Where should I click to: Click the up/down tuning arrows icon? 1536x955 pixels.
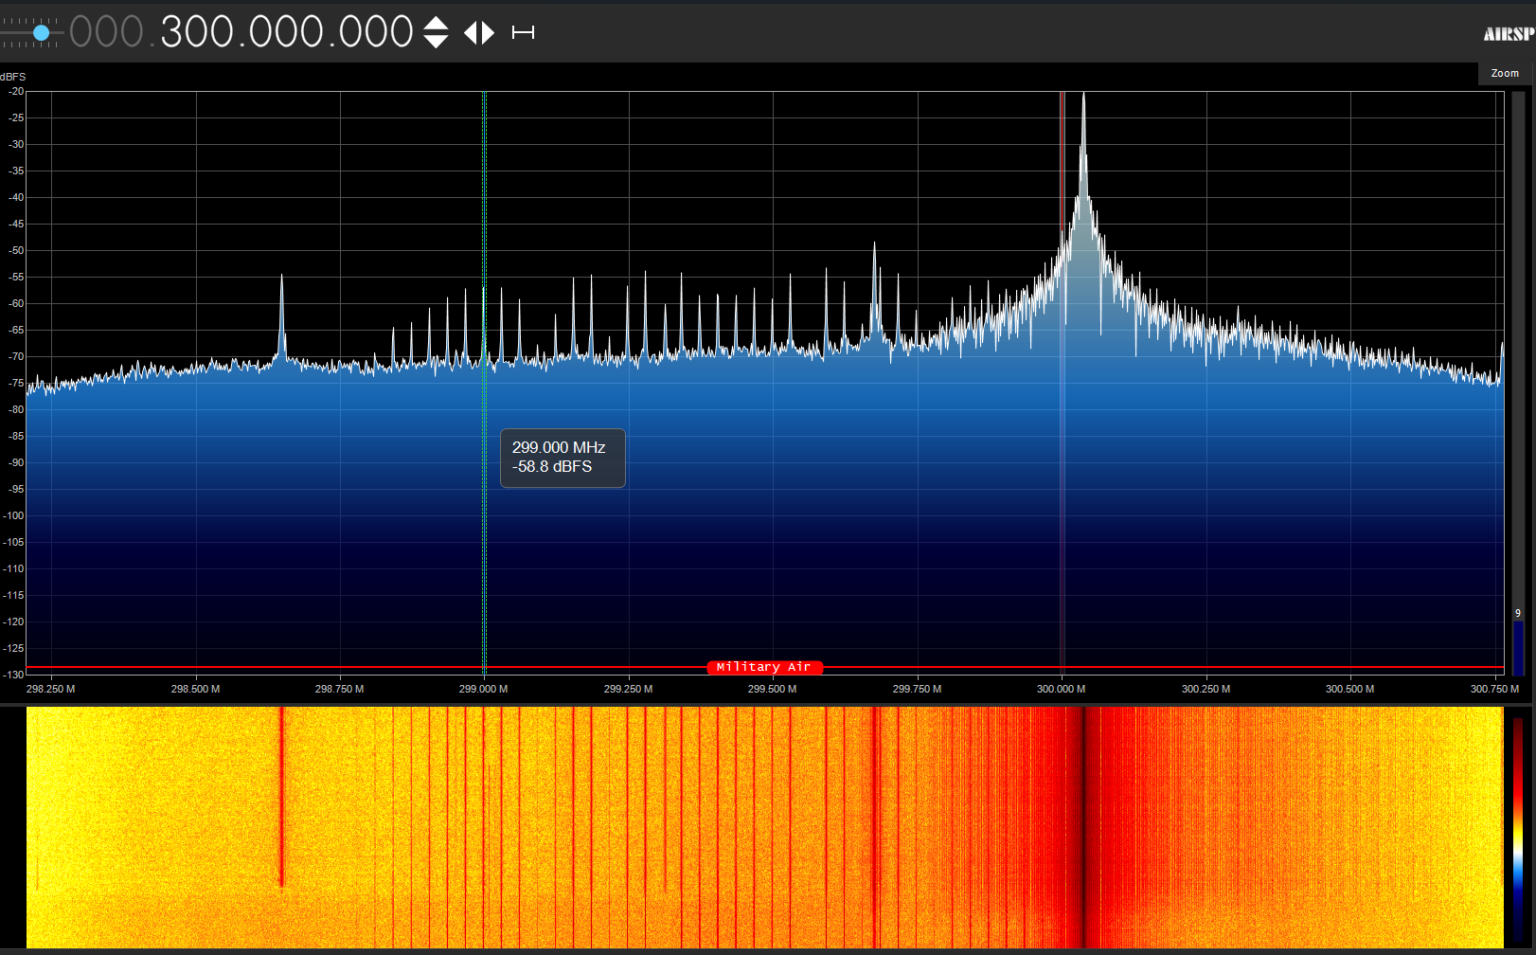click(436, 33)
